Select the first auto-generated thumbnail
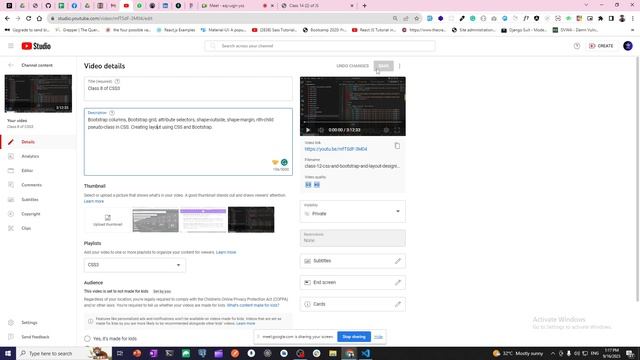640x360 pixels. coord(156,220)
